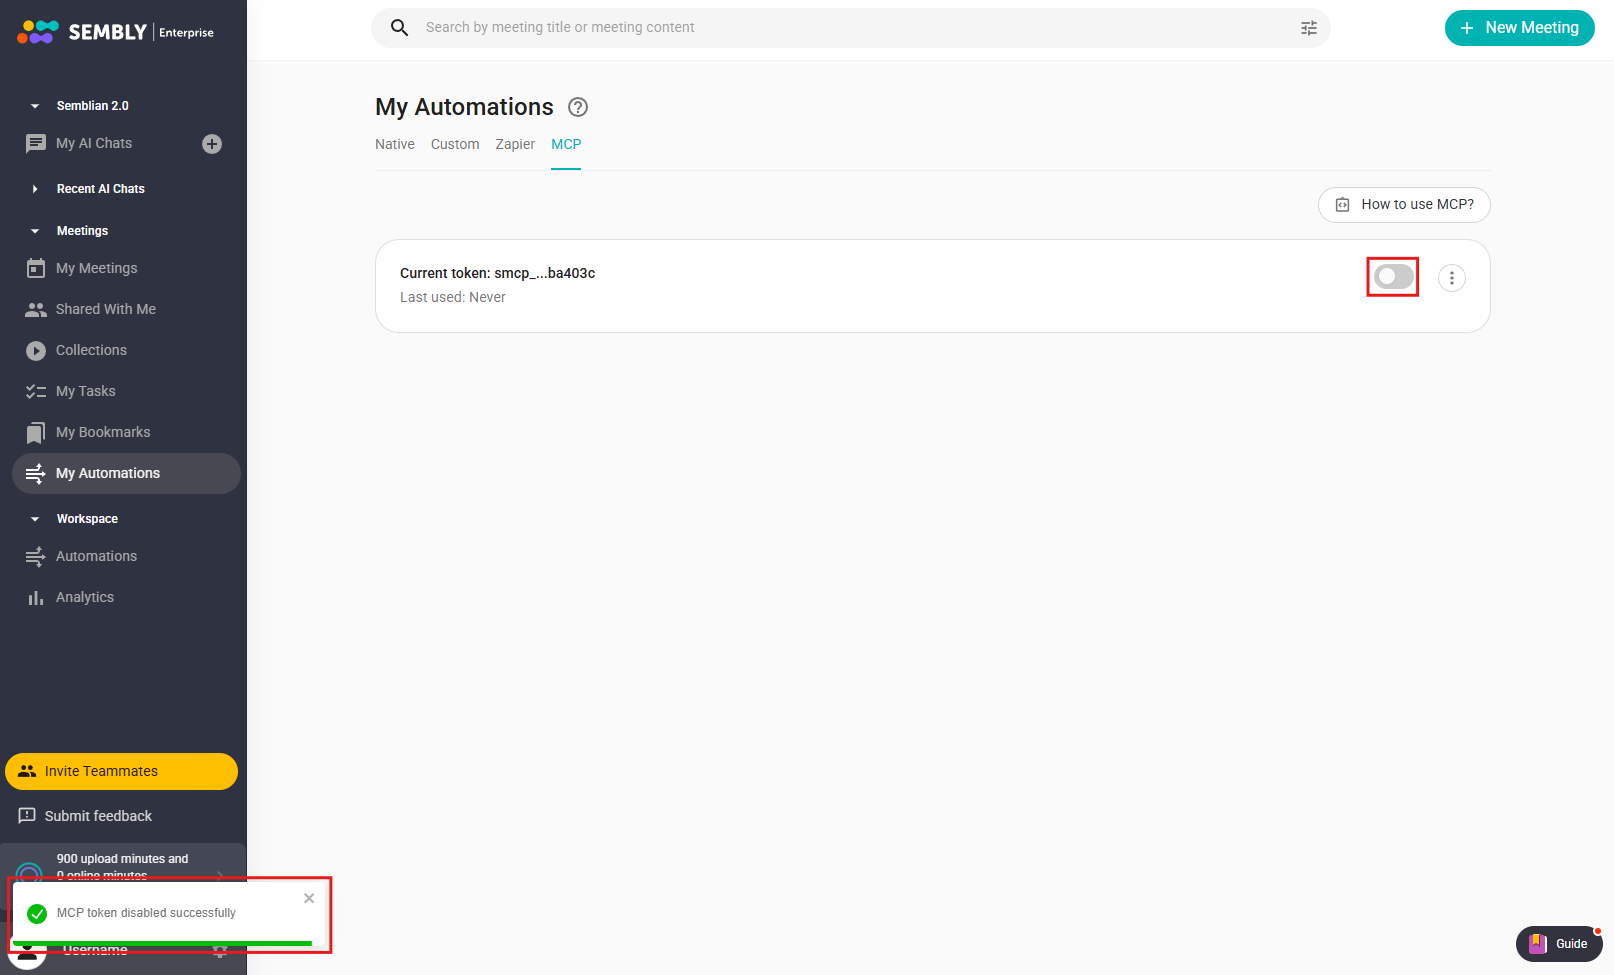The image size is (1614, 975).
Task: Open Workspace Analytics page
Action: pos(85,597)
